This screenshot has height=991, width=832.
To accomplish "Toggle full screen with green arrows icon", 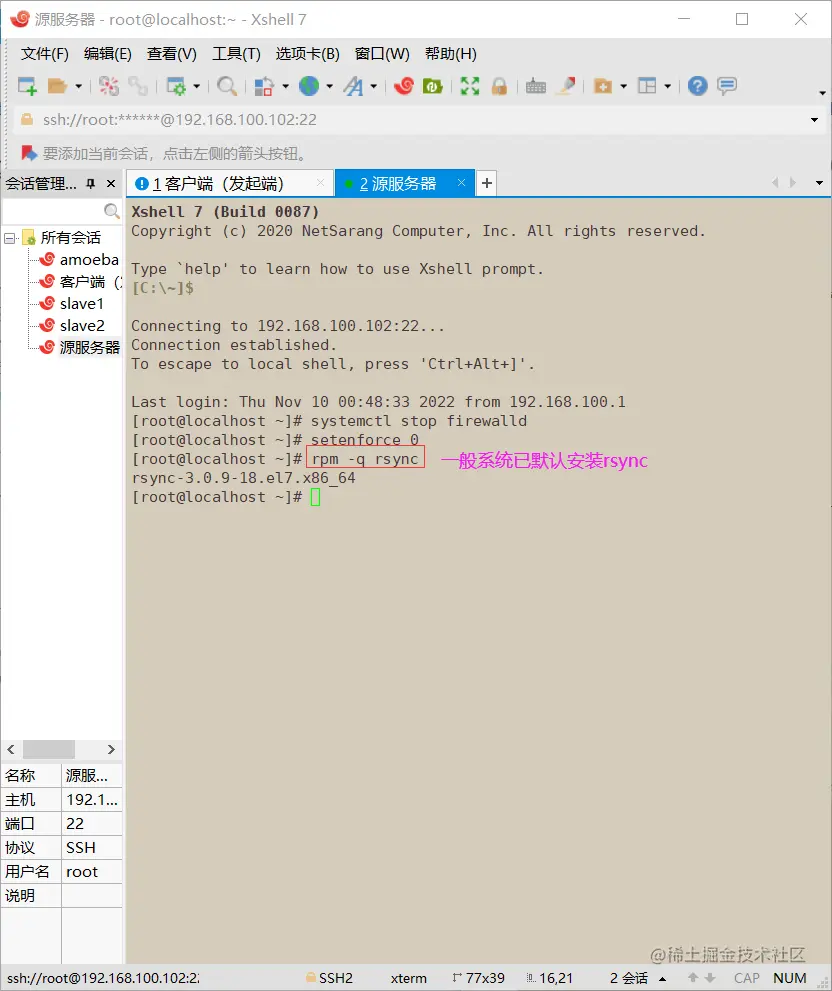I will (x=470, y=86).
